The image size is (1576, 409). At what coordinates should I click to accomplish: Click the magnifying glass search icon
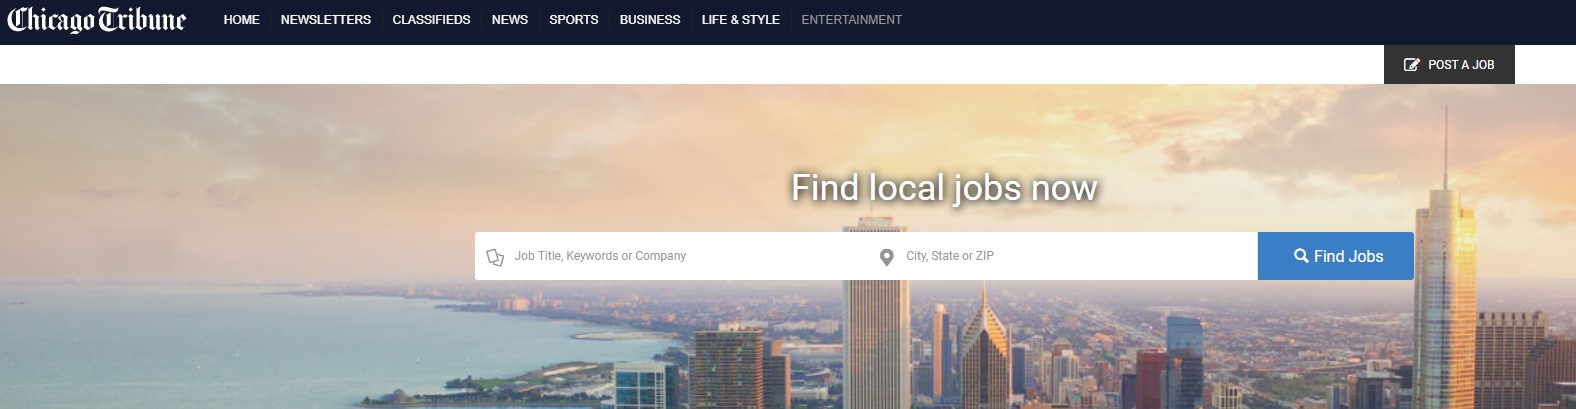click(1301, 256)
